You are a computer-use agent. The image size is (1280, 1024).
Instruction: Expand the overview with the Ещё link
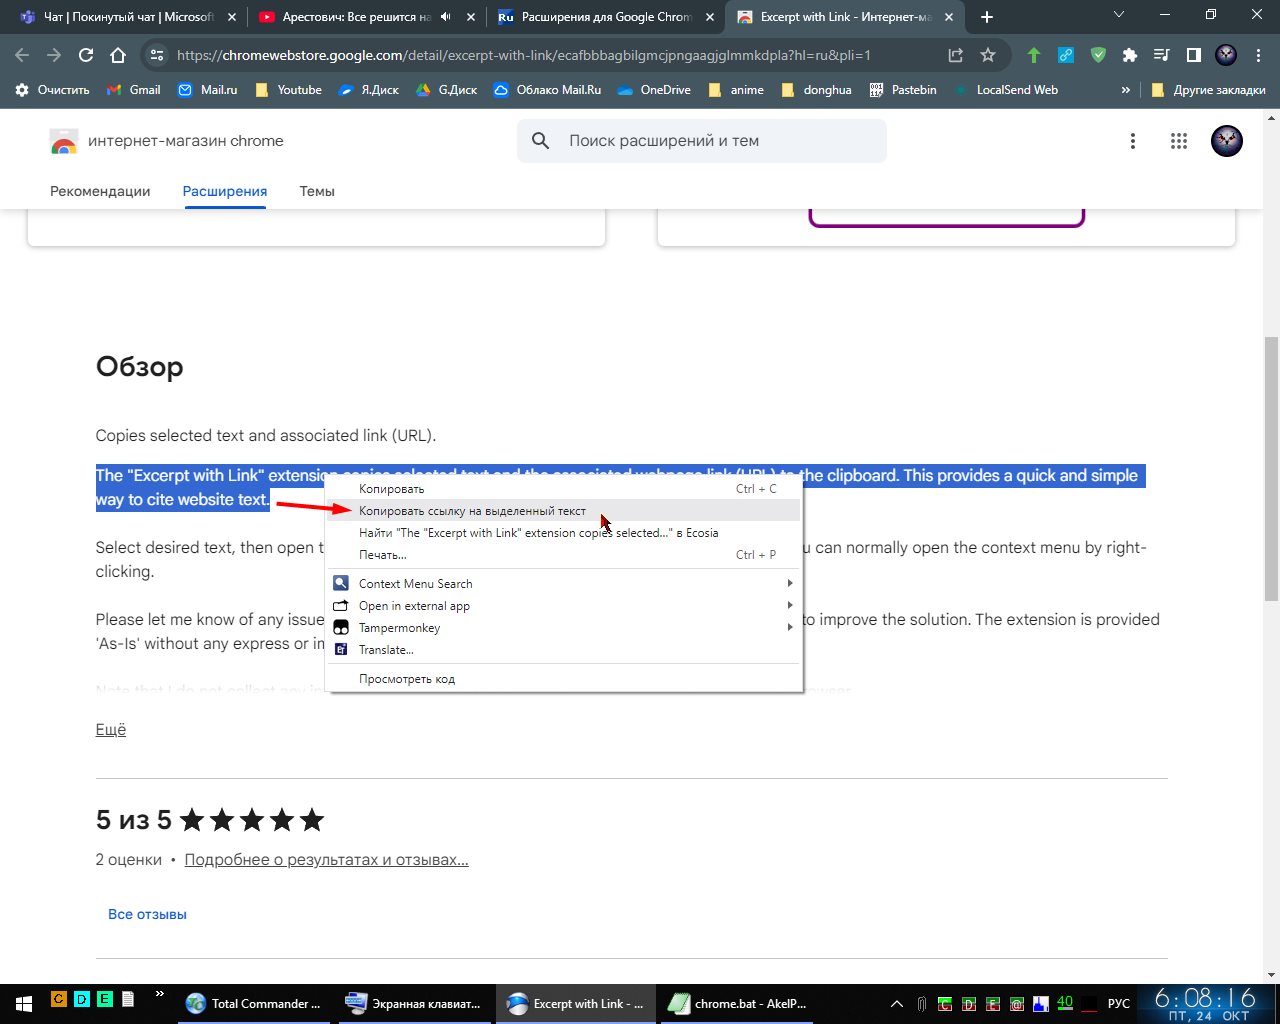pos(111,730)
